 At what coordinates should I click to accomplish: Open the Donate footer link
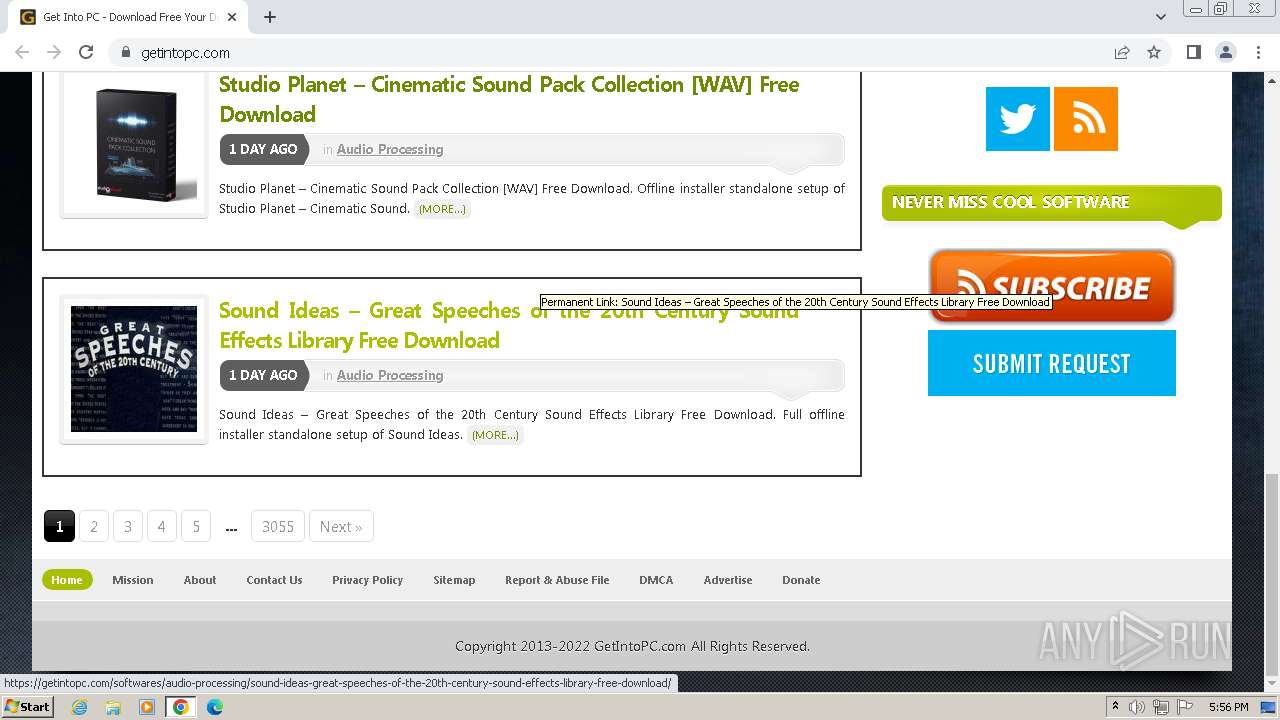801,580
